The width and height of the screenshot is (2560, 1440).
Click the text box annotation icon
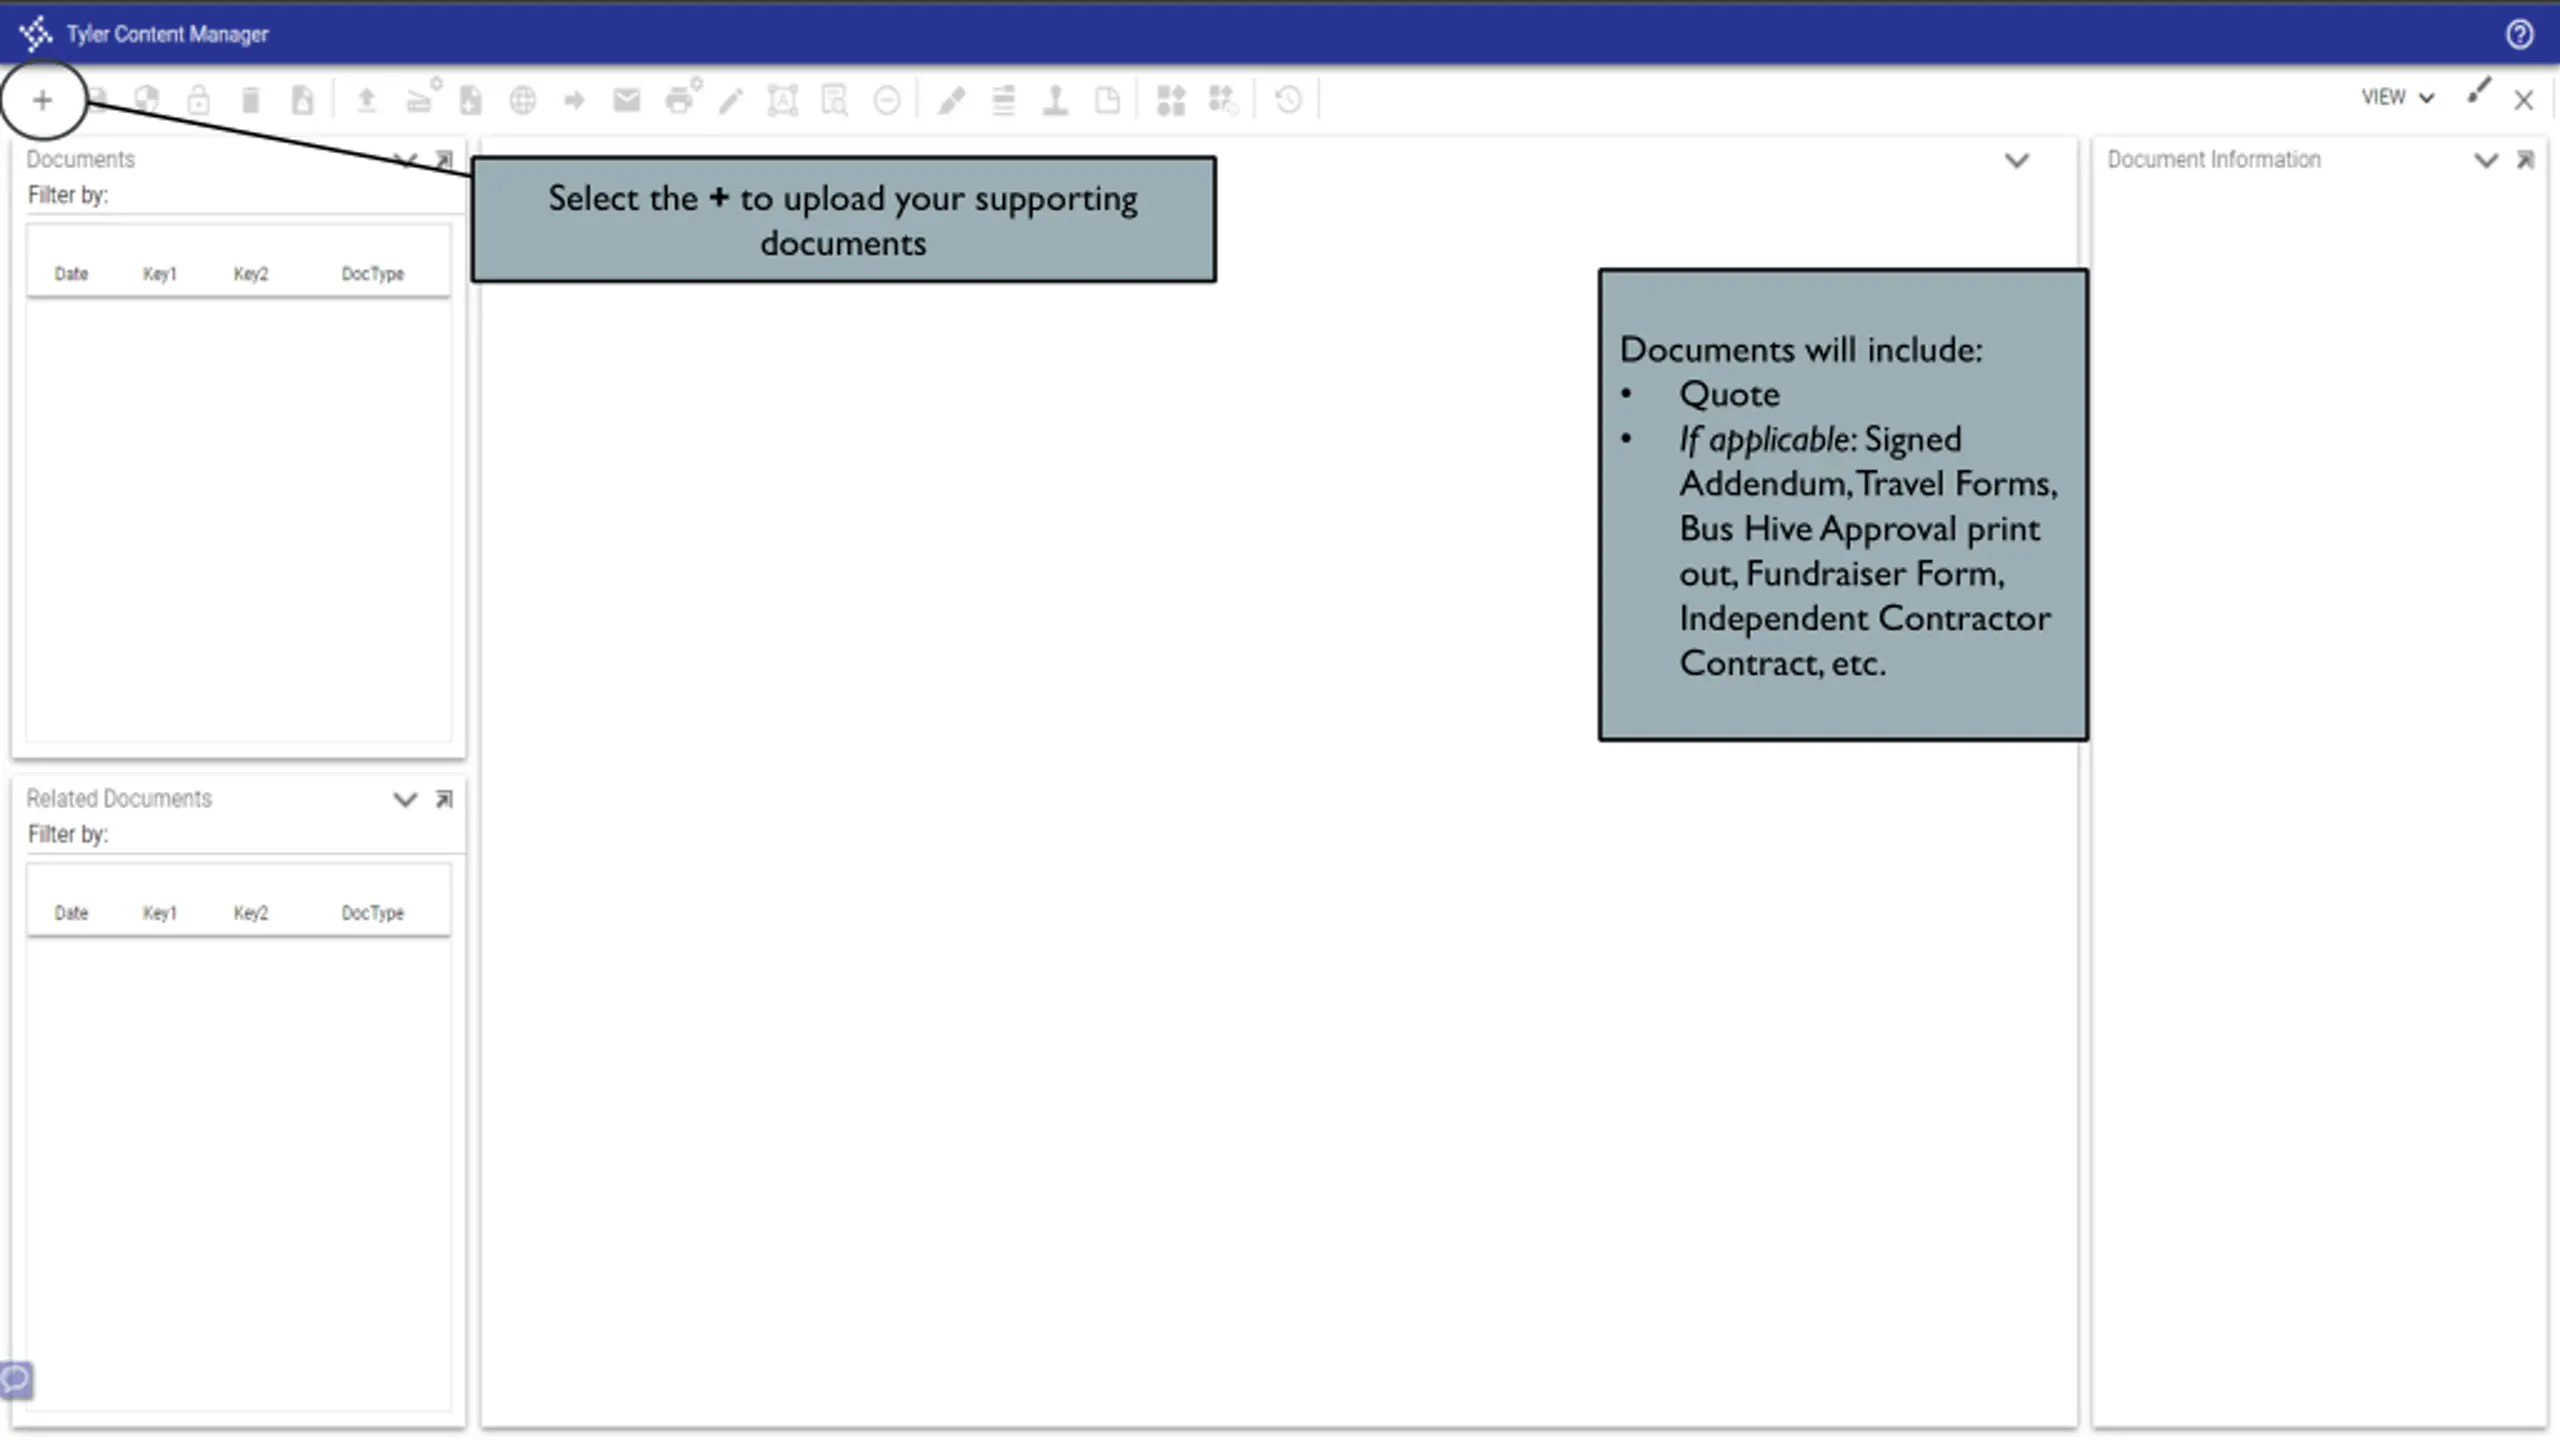[782, 100]
